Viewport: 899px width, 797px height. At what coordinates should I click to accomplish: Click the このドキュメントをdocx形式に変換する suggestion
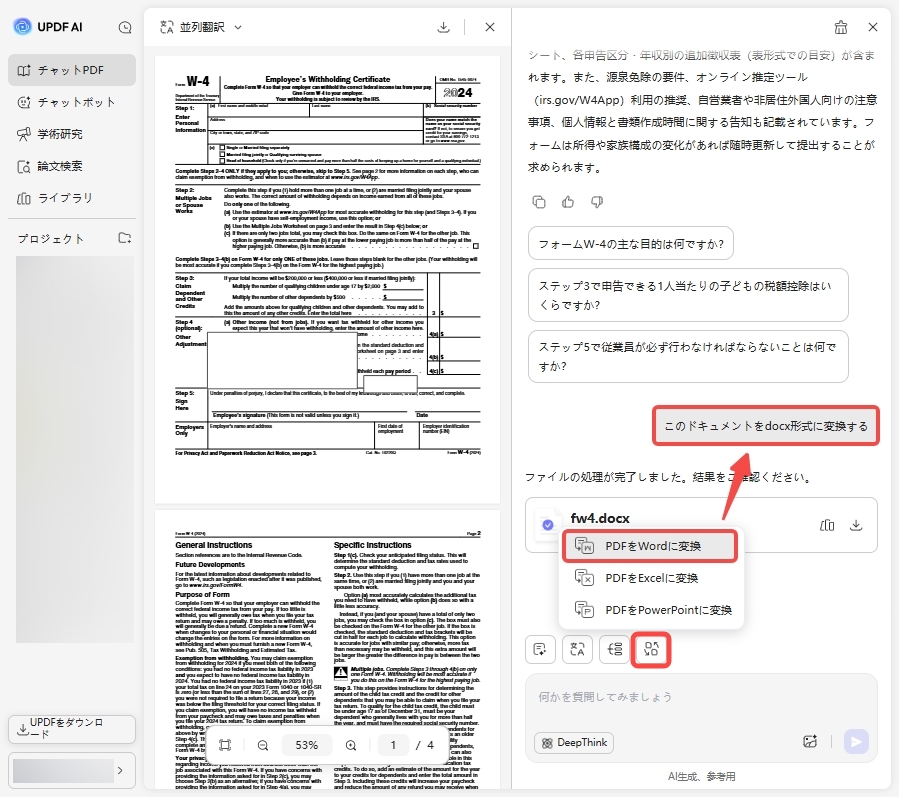tap(765, 425)
